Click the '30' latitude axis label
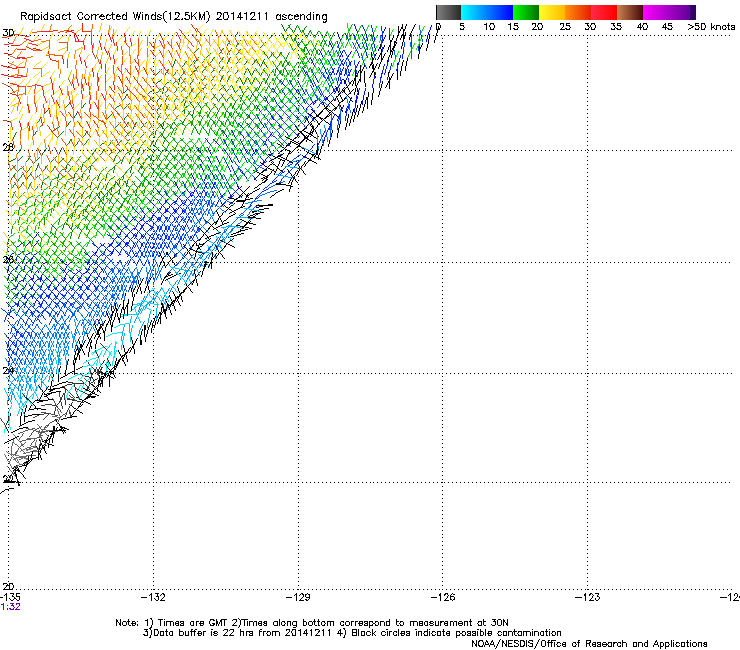 point(8,33)
